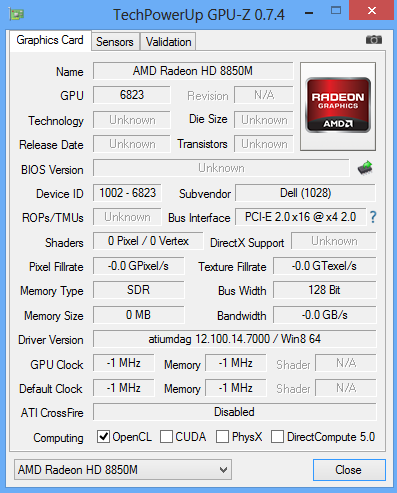Toggle the PhysX checkbox
This screenshot has height=493, width=397.
tap(222, 436)
